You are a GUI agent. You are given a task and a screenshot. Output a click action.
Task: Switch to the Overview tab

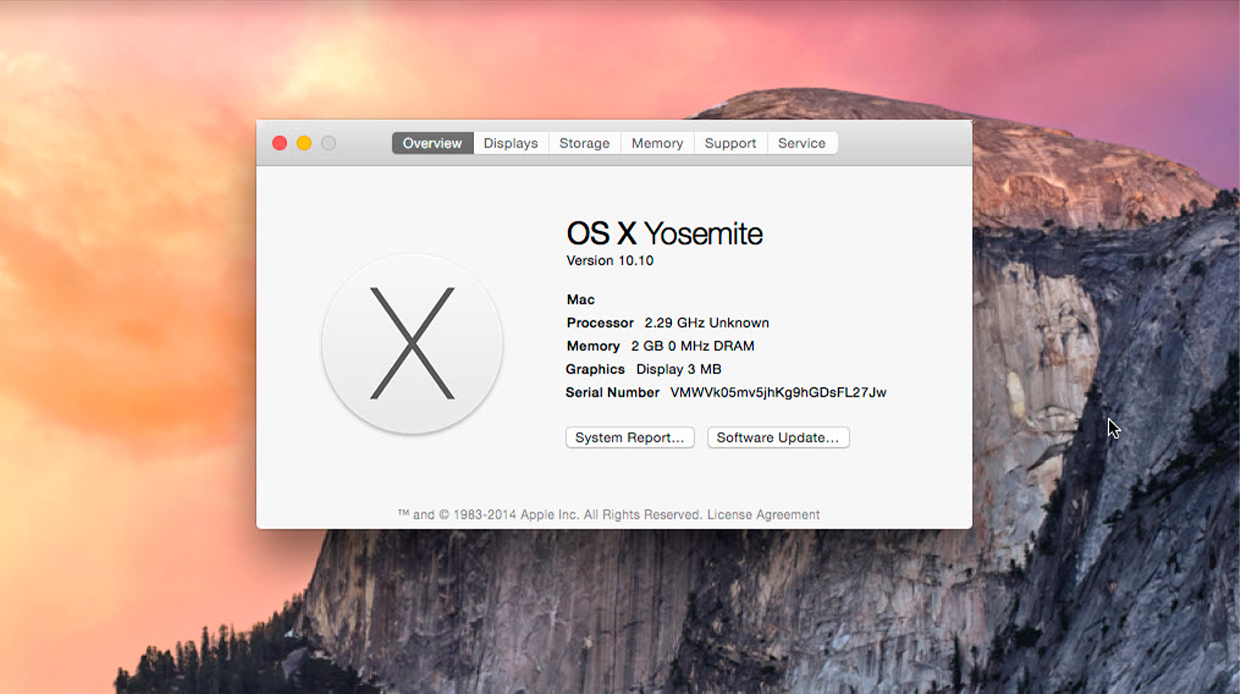coord(432,143)
